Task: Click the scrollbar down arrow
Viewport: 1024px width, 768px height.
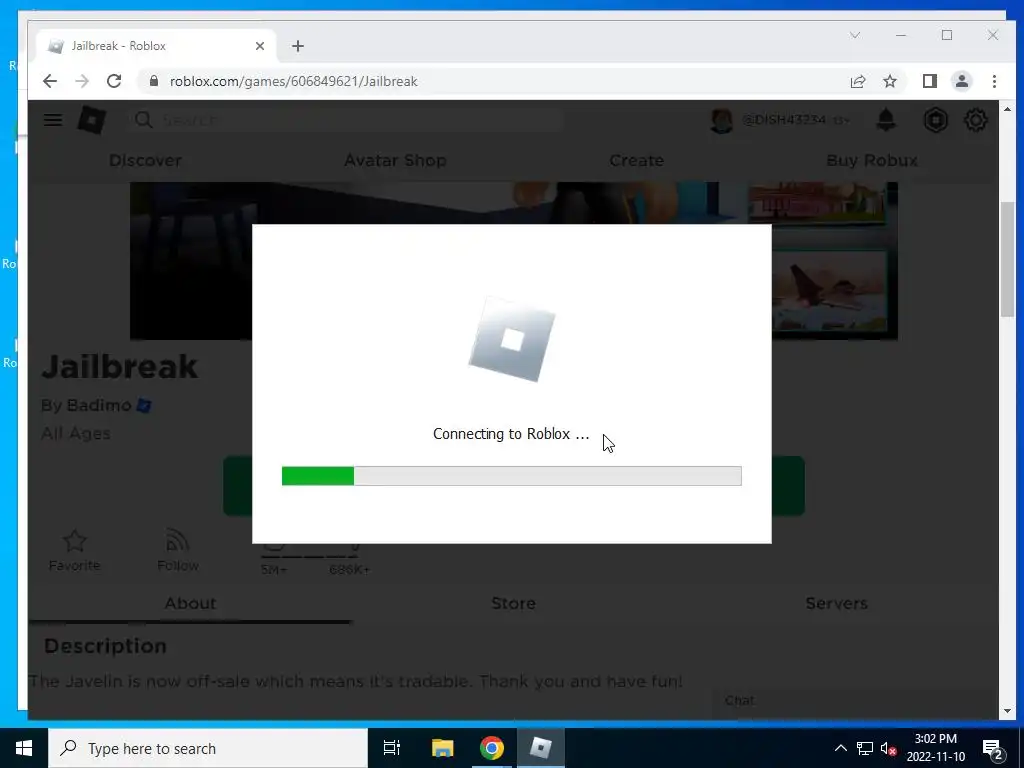Action: tap(1007, 711)
